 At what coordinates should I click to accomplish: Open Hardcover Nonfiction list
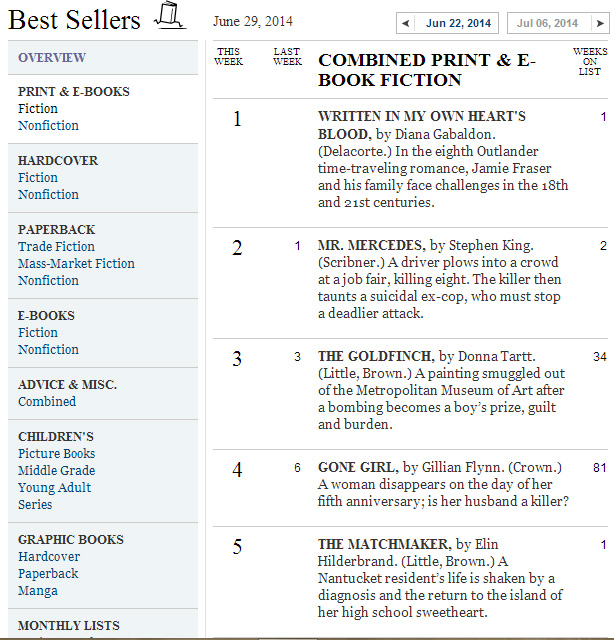pos(48,194)
